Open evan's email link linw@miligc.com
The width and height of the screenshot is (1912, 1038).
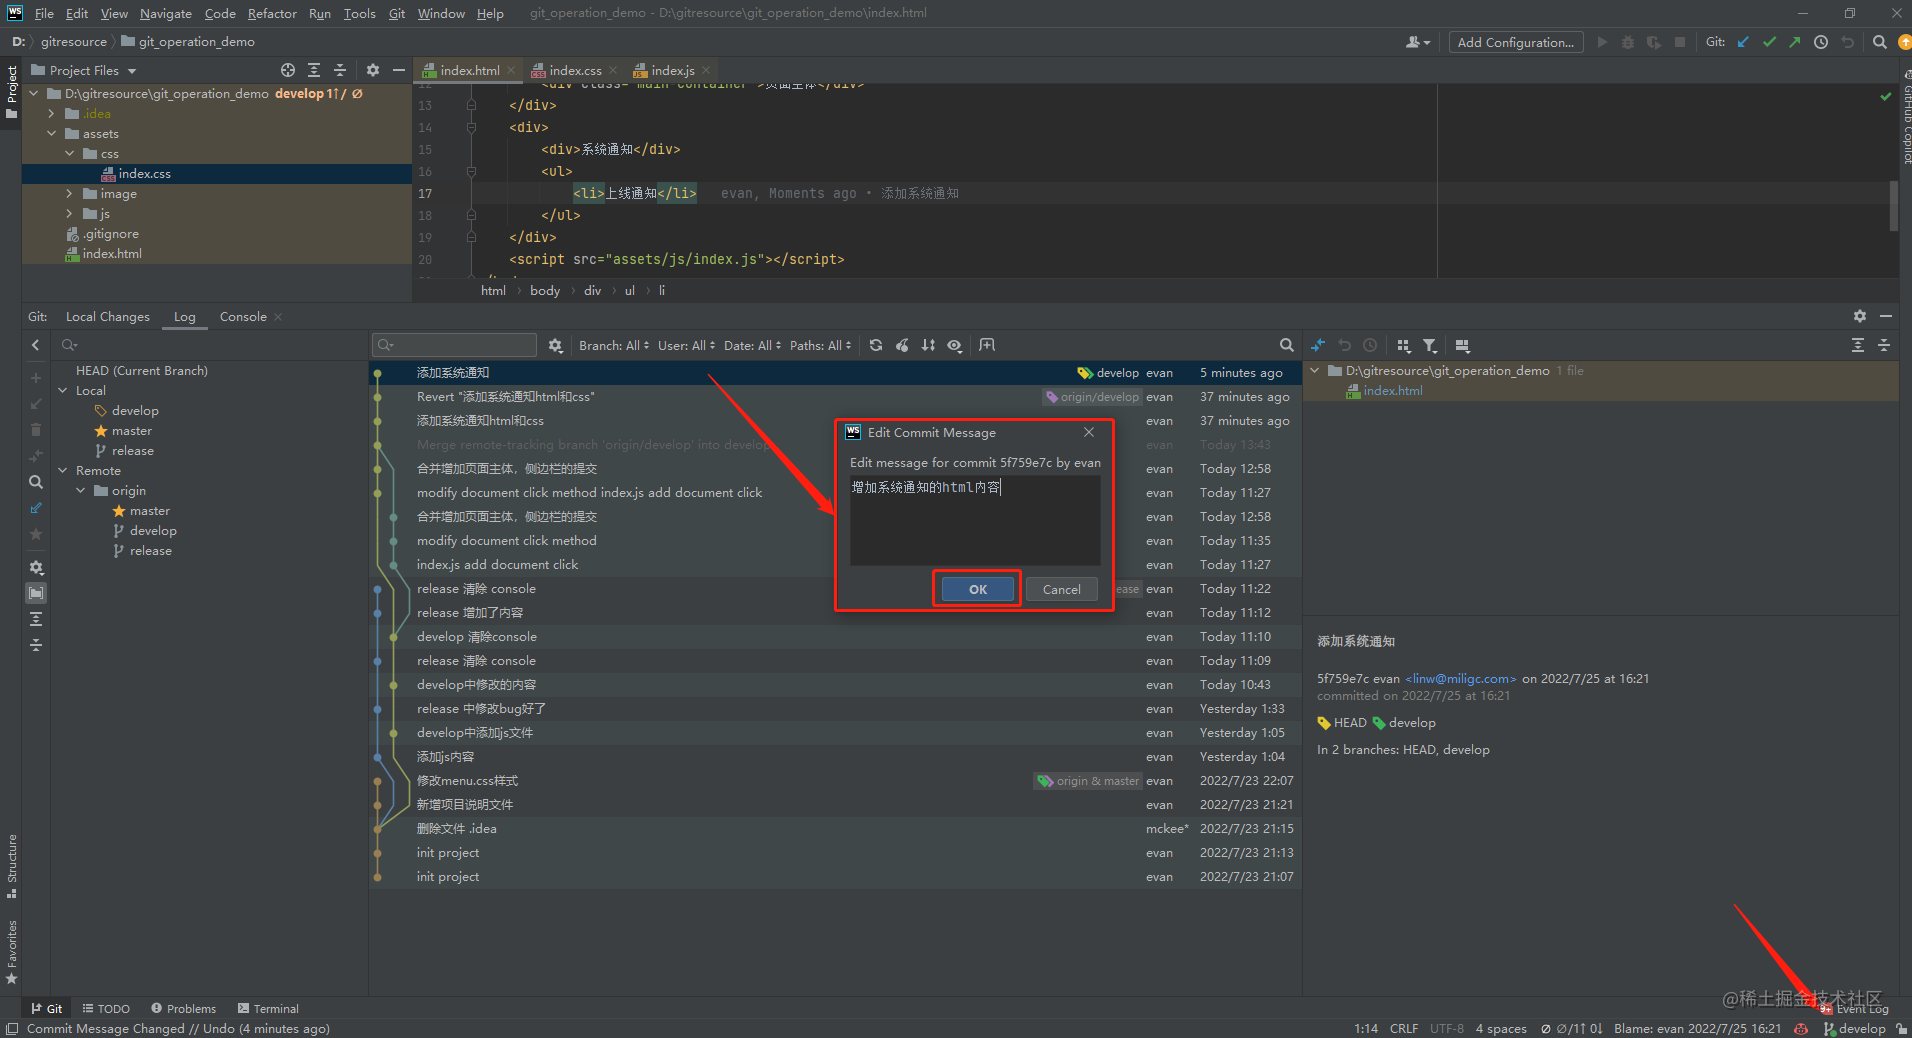(x=1461, y=678)
